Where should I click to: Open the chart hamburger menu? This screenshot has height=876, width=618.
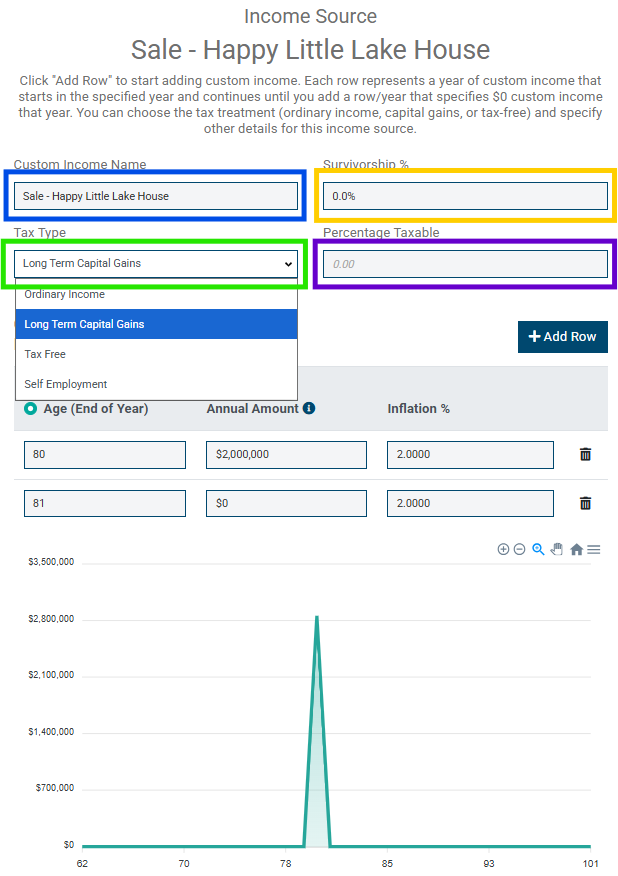point(594,549)
